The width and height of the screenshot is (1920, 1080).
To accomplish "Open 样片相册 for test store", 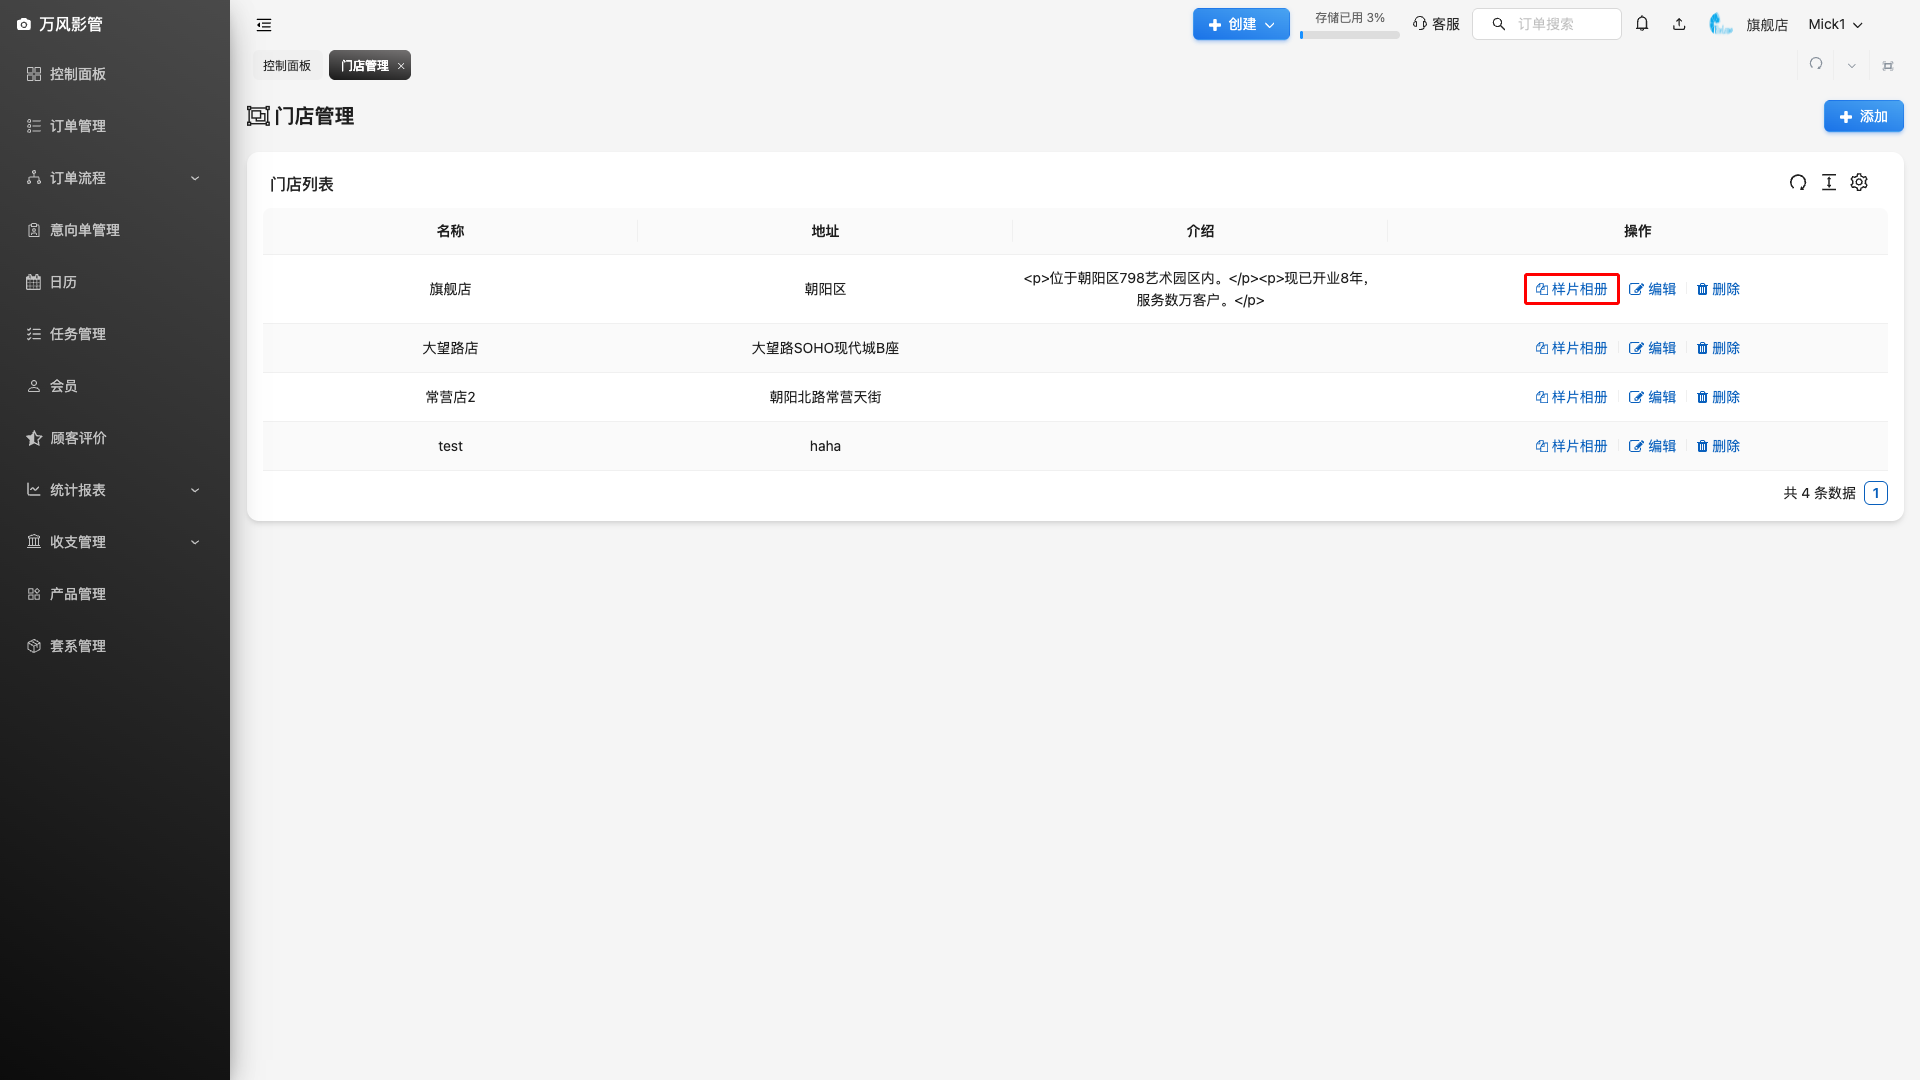I will (x=1571, y=446).
